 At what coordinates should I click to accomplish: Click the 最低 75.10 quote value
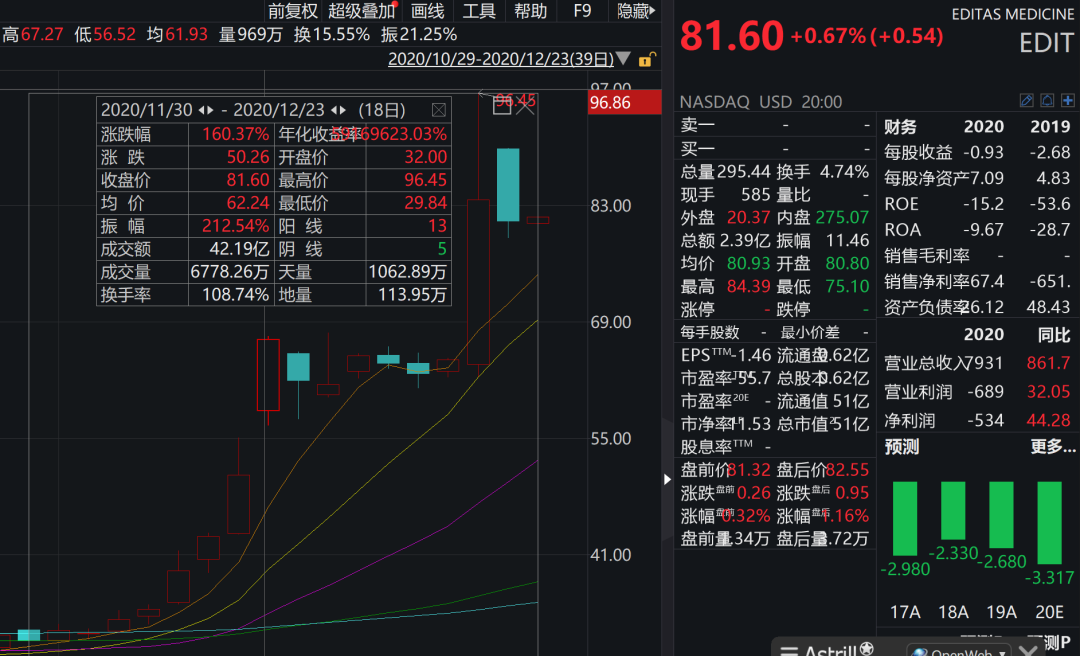[x=847, y=286]
